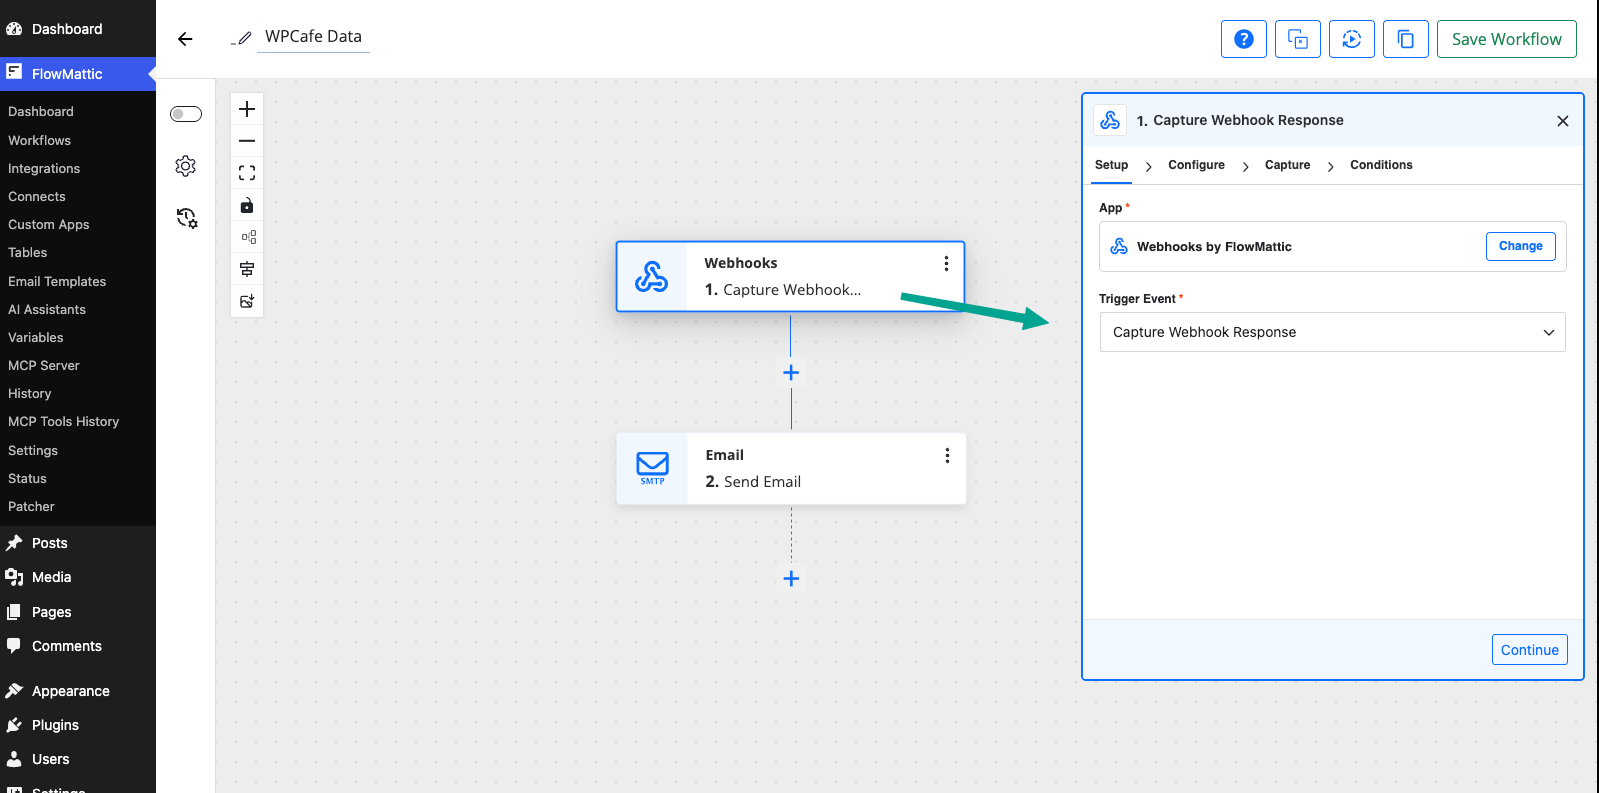Click the Webhooks node icon

click(652, 276)
